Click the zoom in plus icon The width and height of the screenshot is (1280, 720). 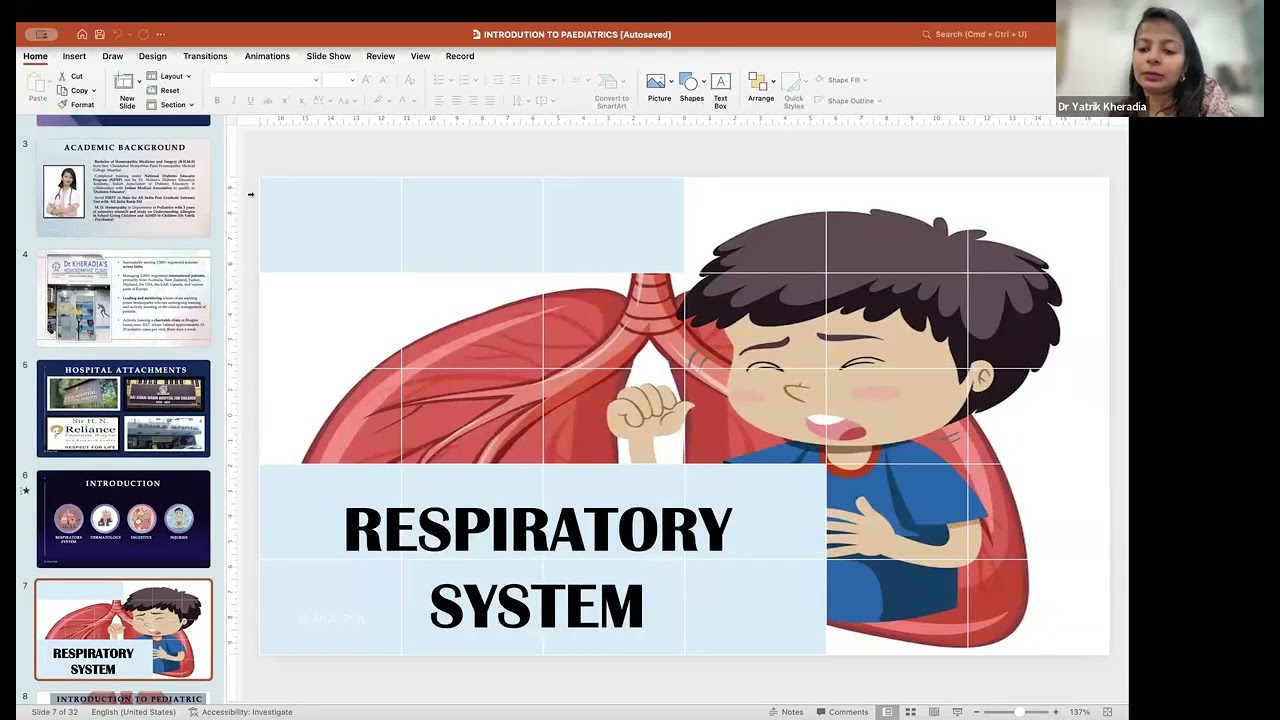click(1055, 712)
